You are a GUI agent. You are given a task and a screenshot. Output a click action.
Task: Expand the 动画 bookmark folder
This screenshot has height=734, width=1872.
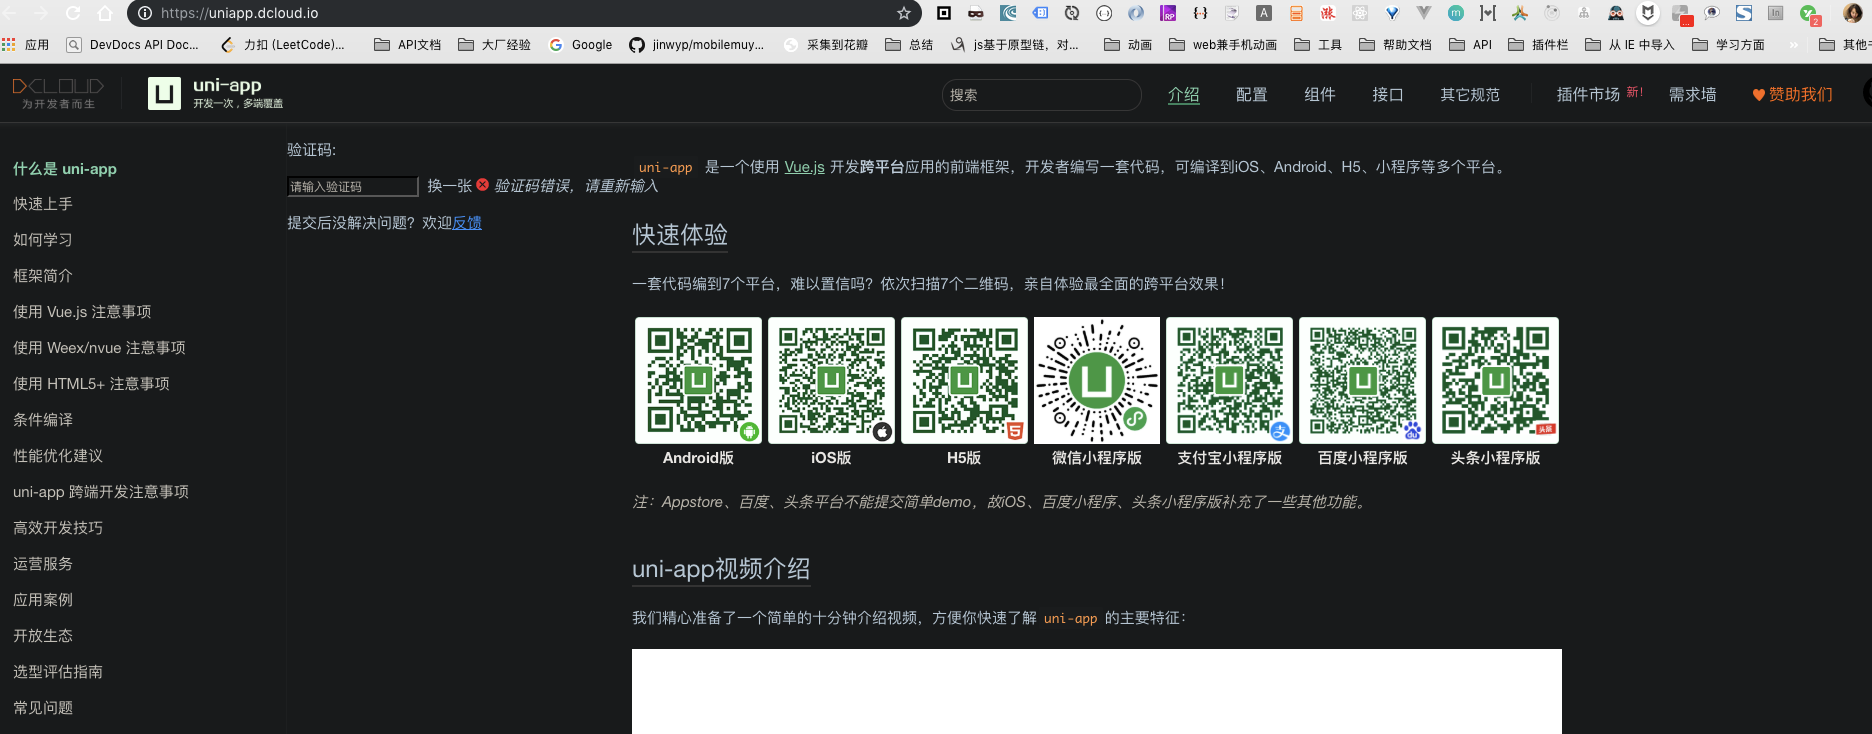[1128, 45]
